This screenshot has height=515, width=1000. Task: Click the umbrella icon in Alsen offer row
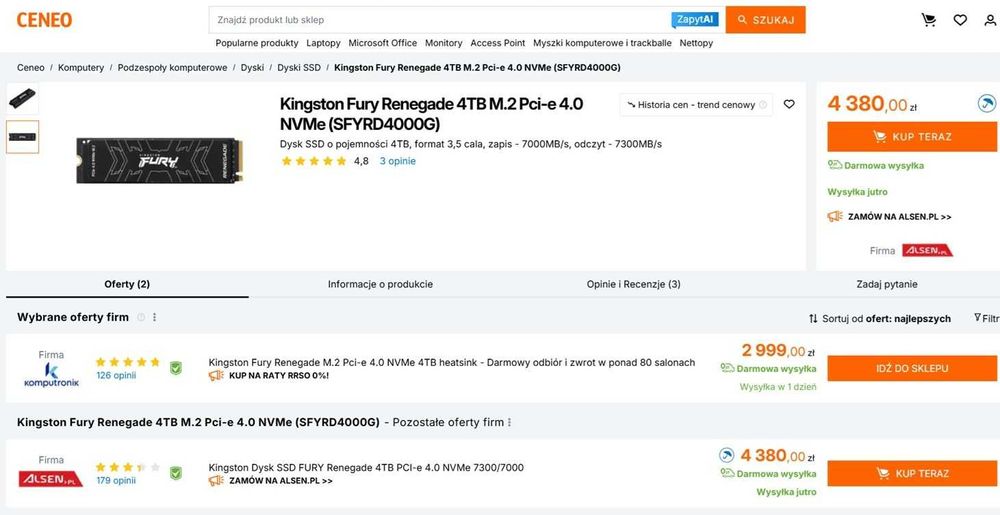pos(726,455)
